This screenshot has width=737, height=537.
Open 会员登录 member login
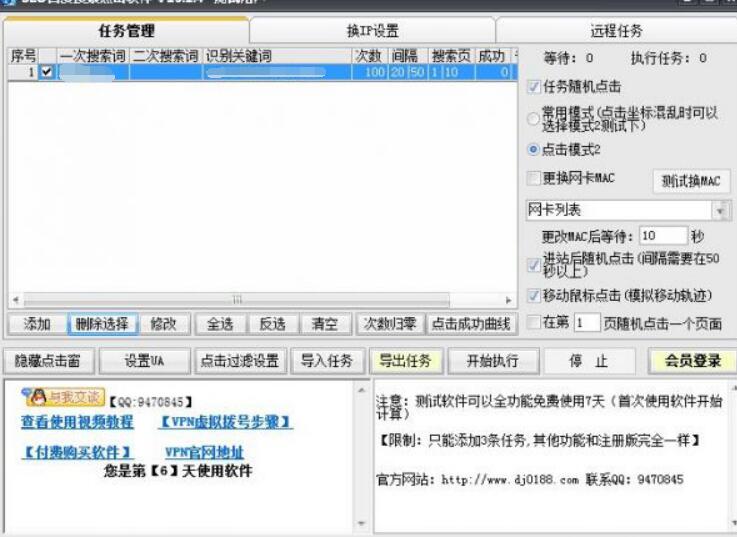point(692,360)
